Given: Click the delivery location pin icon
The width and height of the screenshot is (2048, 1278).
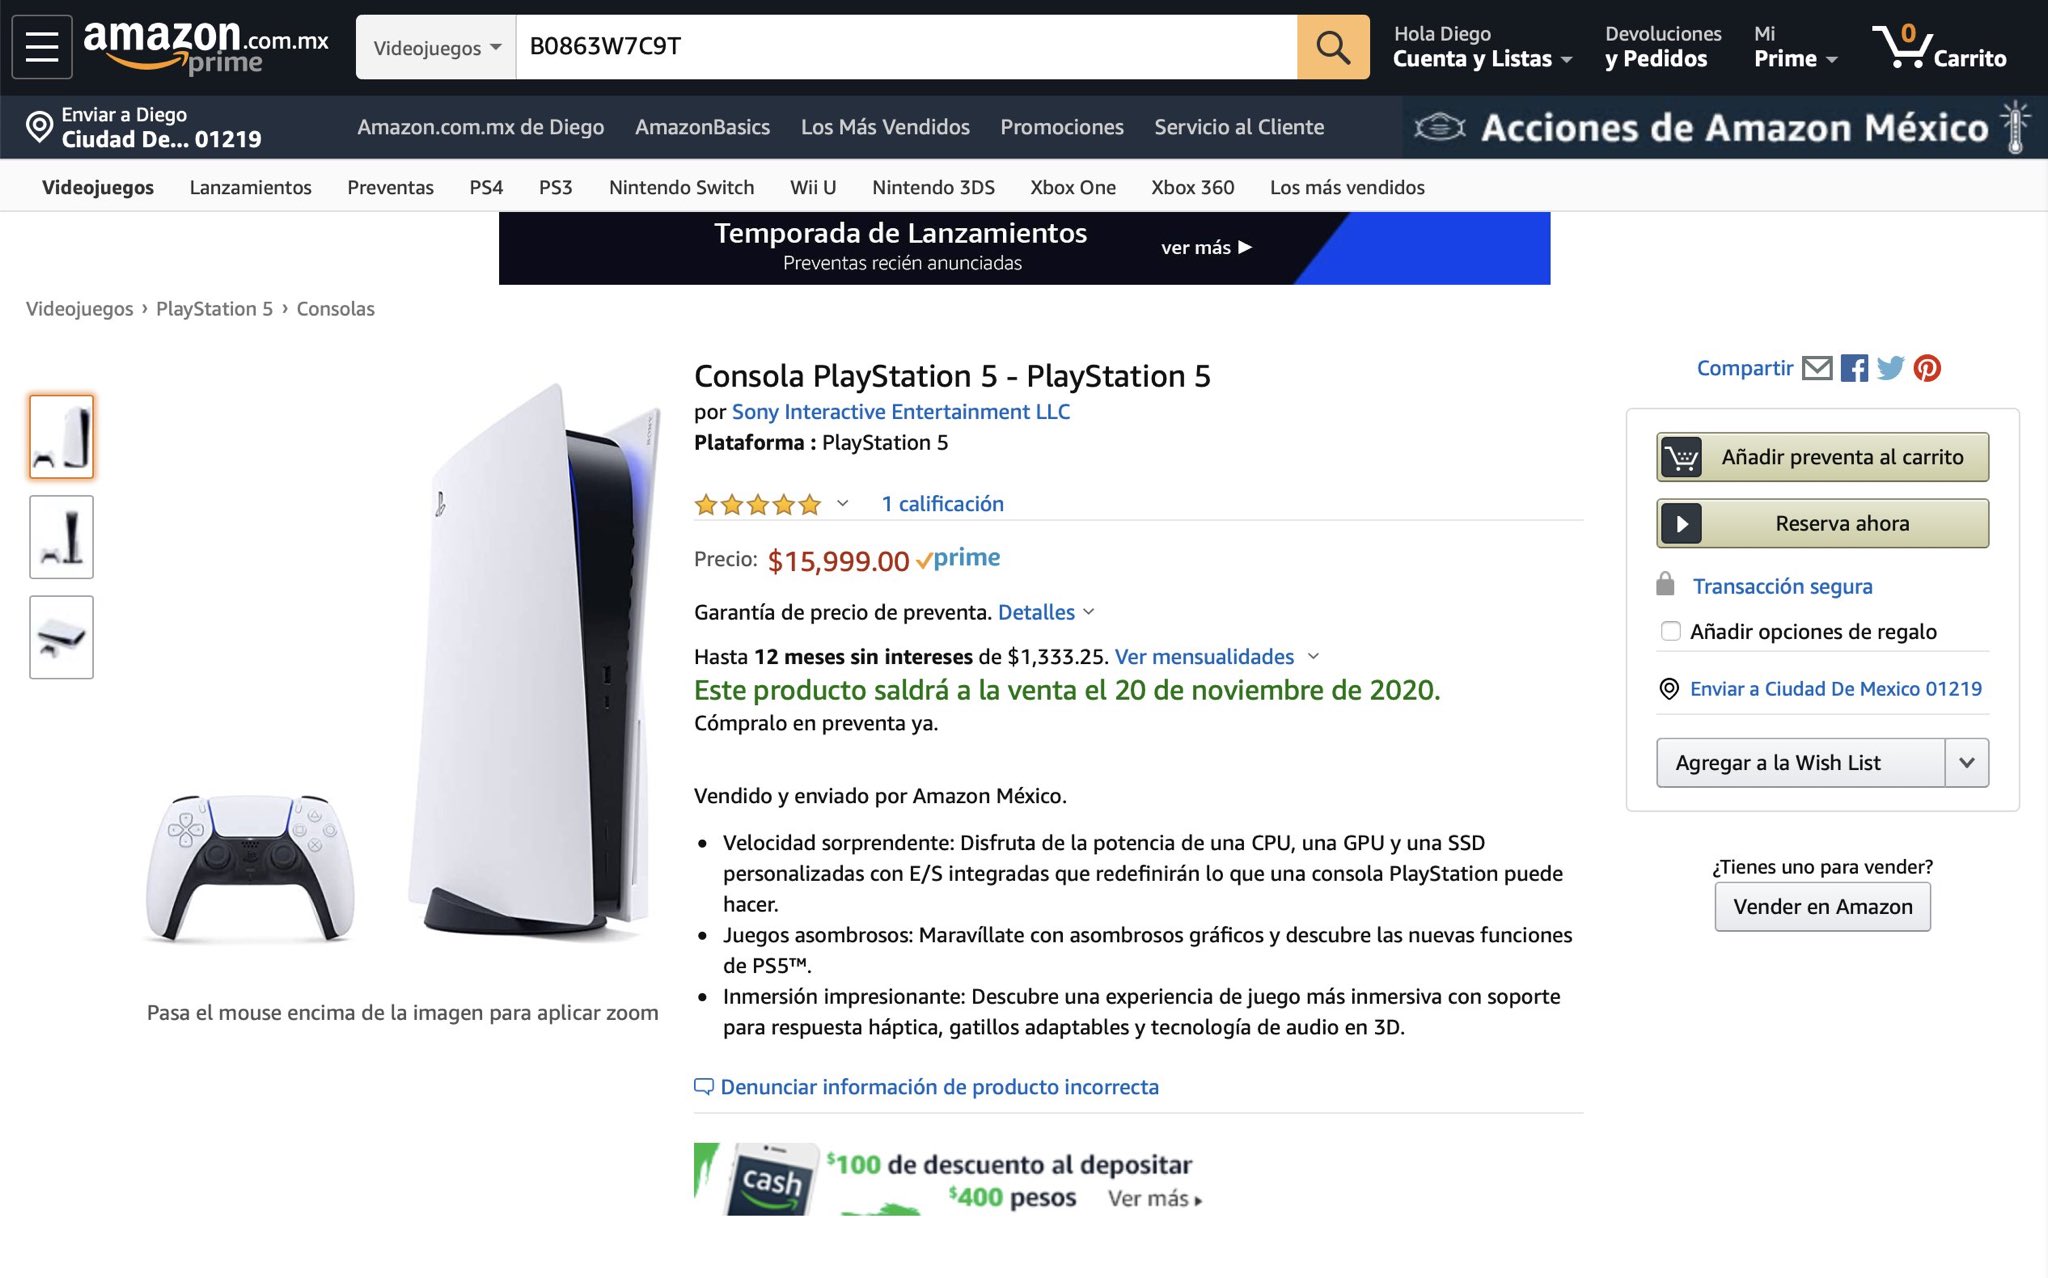Looking at the screenshot, I should click(39, 127).
